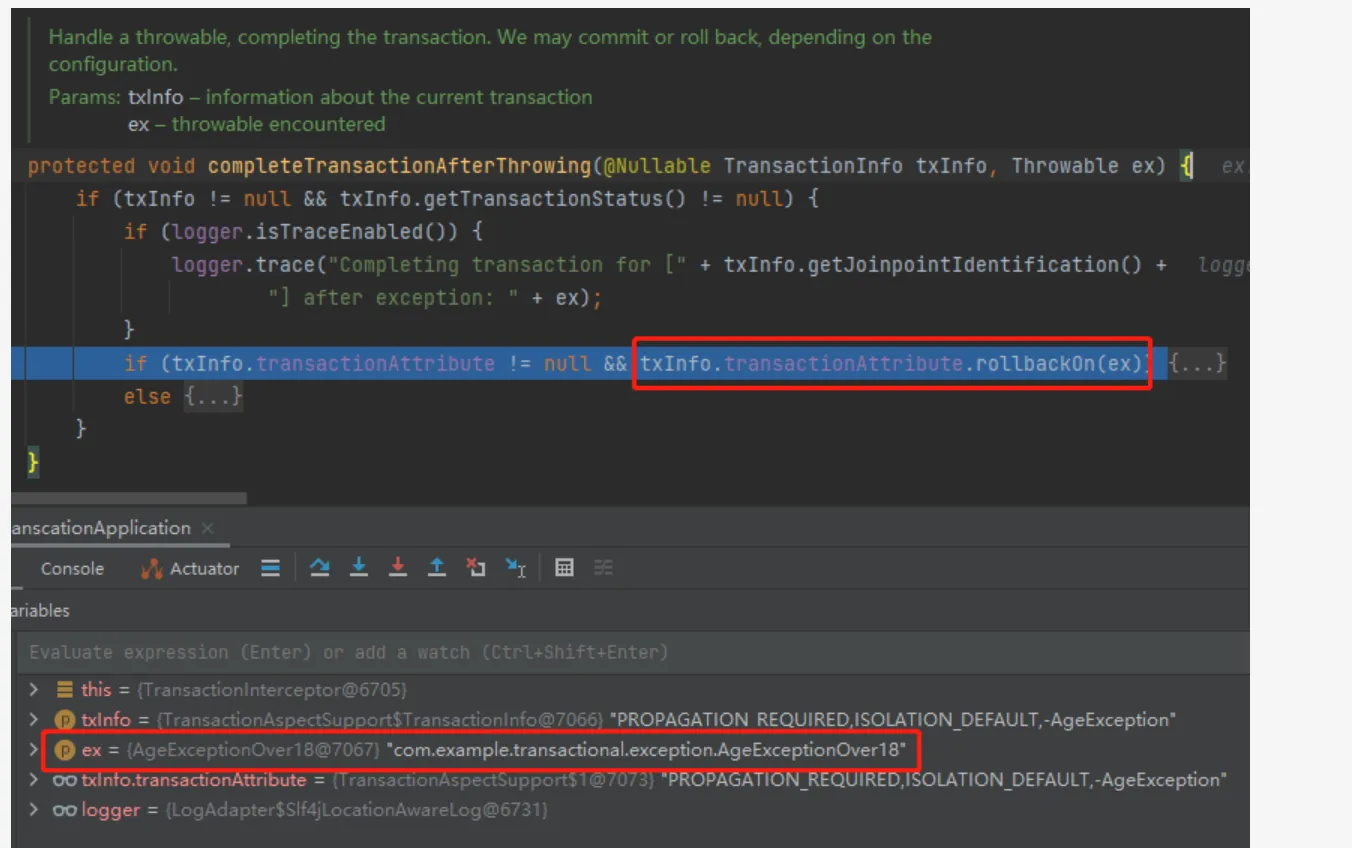Screen dimensions: 1352x848
Task: Click the stacked-bars icon beside 'this' variable
Action: (65, 689)
